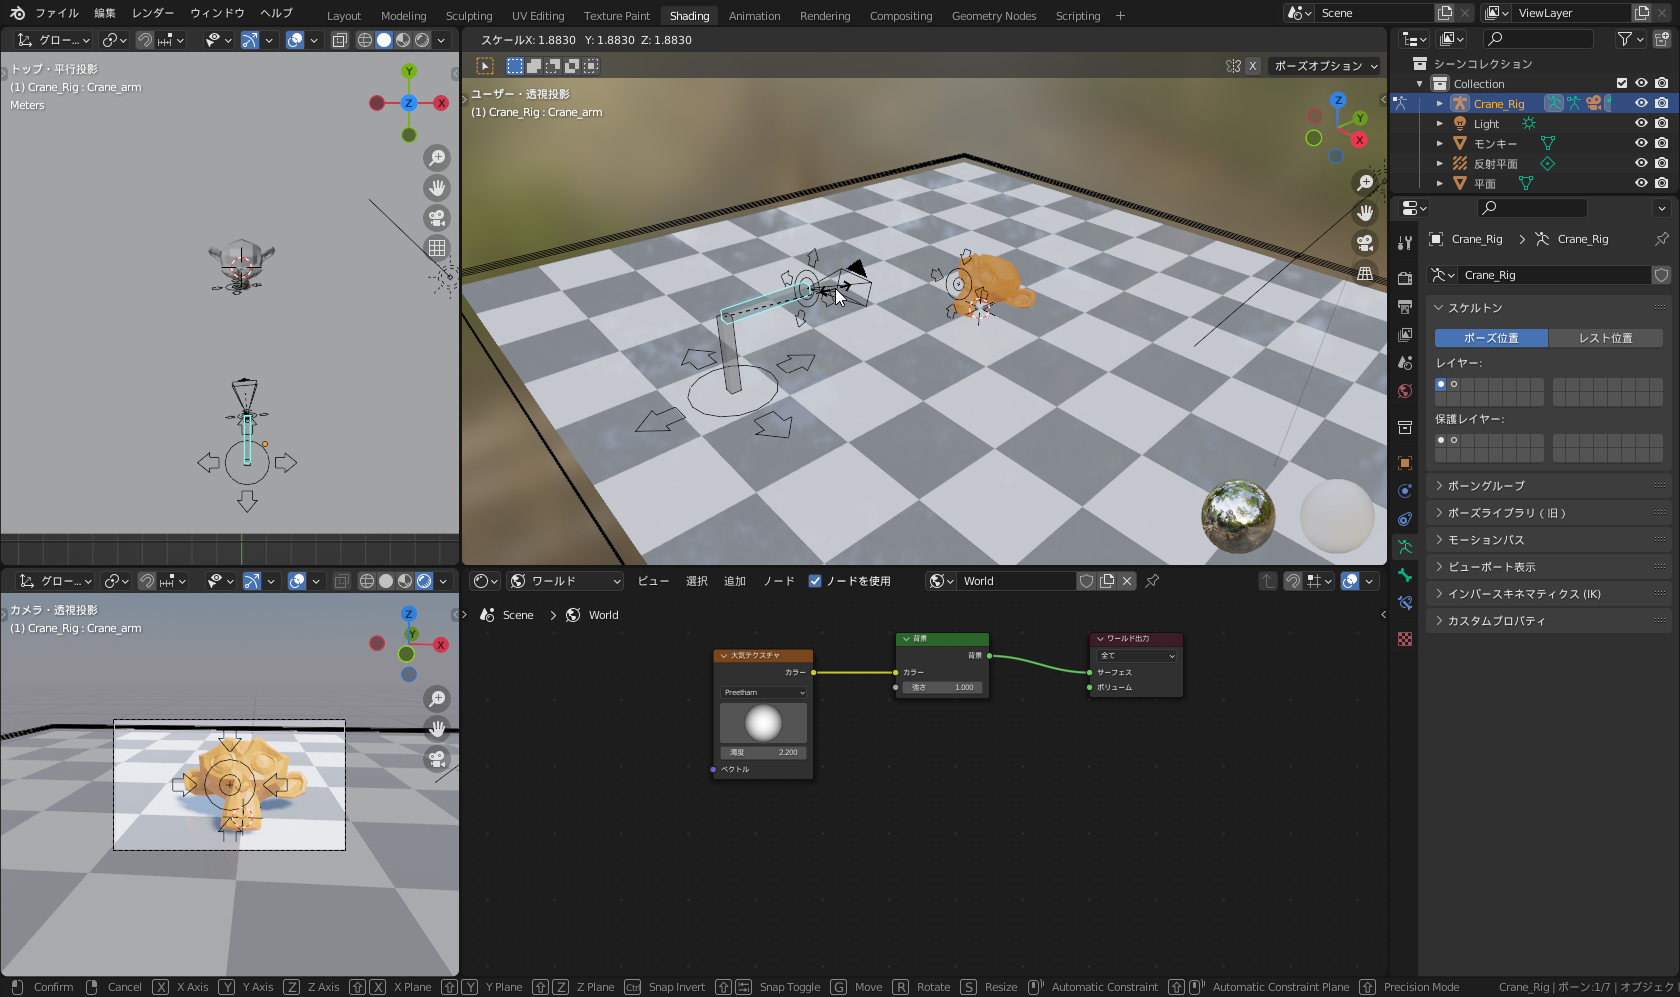Select the Object Properties tab in Properties editor
The height and width of the screenshot is (997, 1680).
click(1405, 462)
